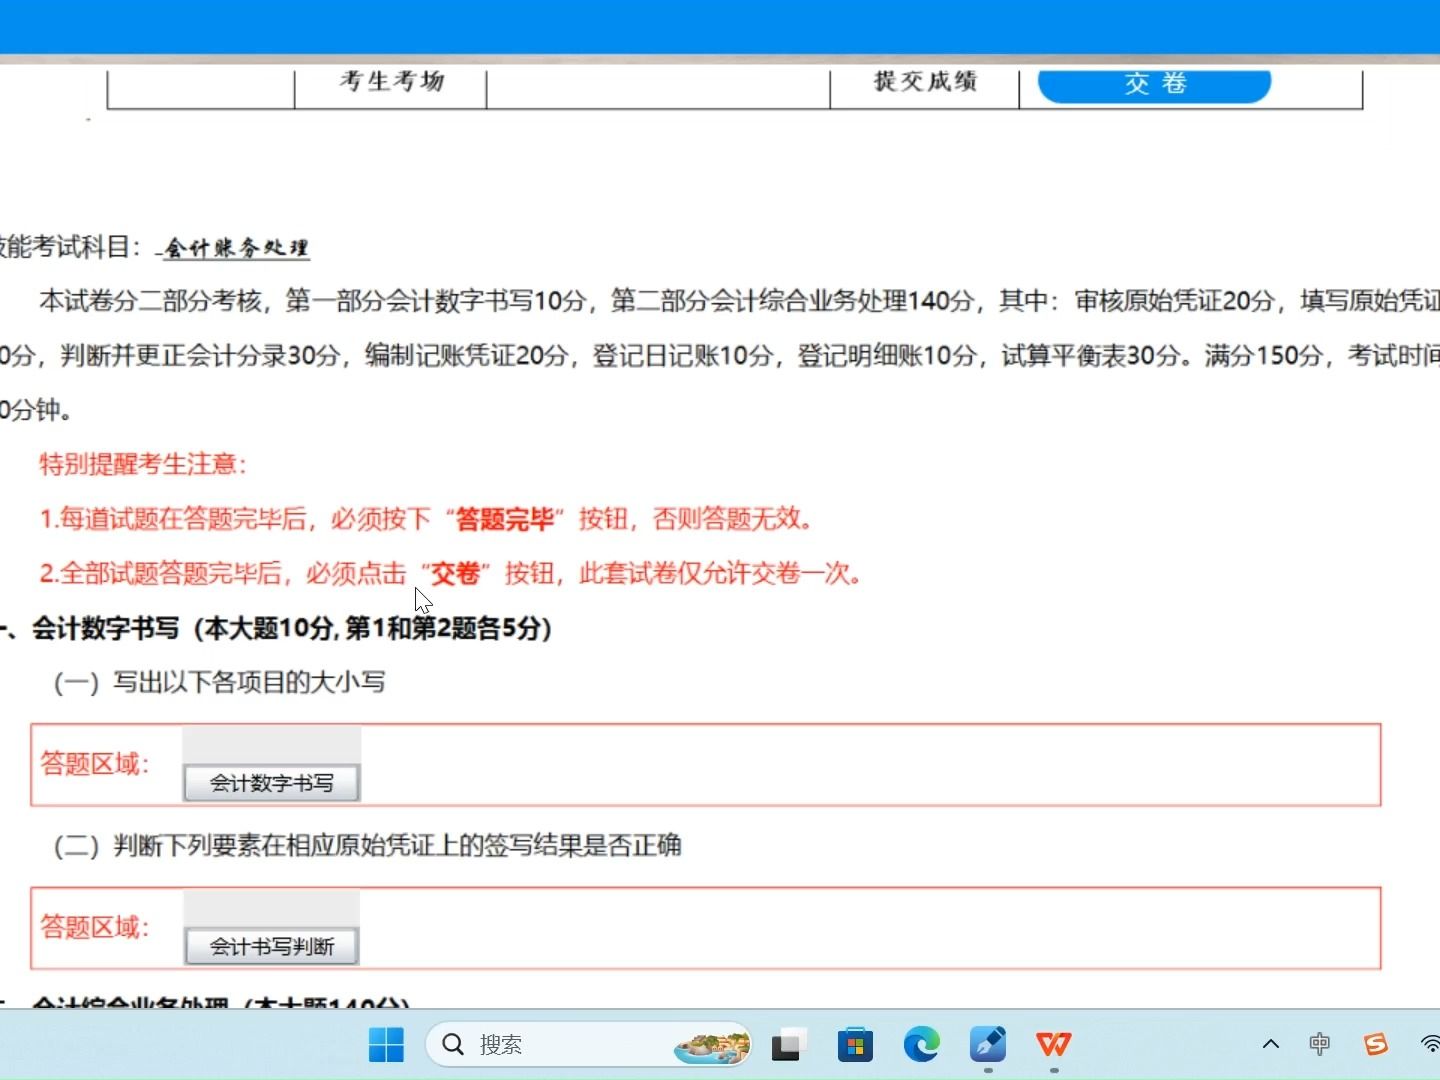Open the 会计书写判断 answer button
Viewport: 1440px width, 1080px height.
coord(271,946)
